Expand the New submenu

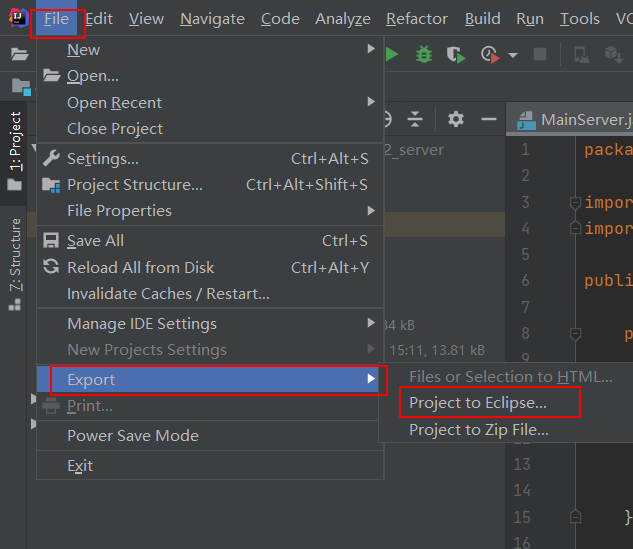tap(210, 50)
